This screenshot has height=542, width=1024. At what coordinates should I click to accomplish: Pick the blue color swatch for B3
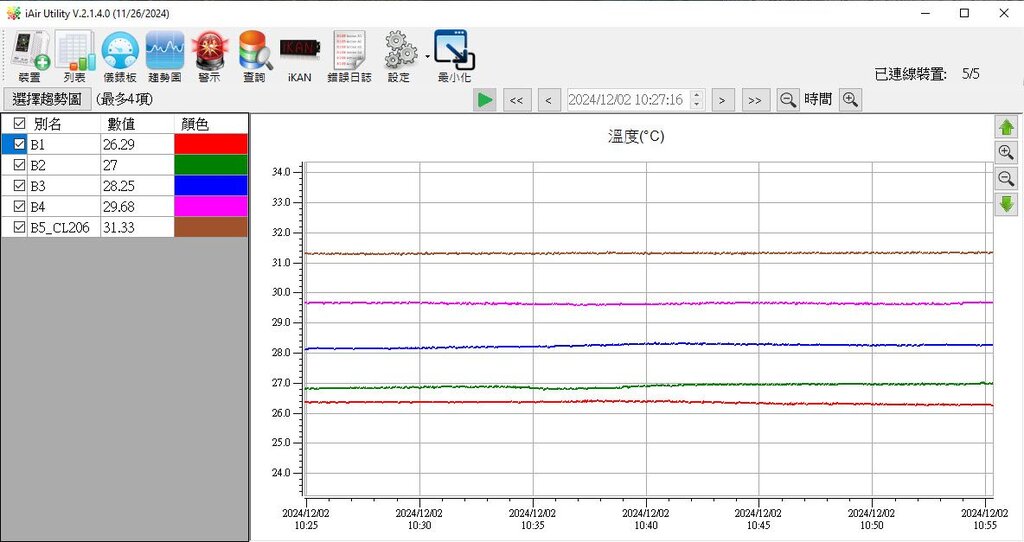[x=211, y=185]
